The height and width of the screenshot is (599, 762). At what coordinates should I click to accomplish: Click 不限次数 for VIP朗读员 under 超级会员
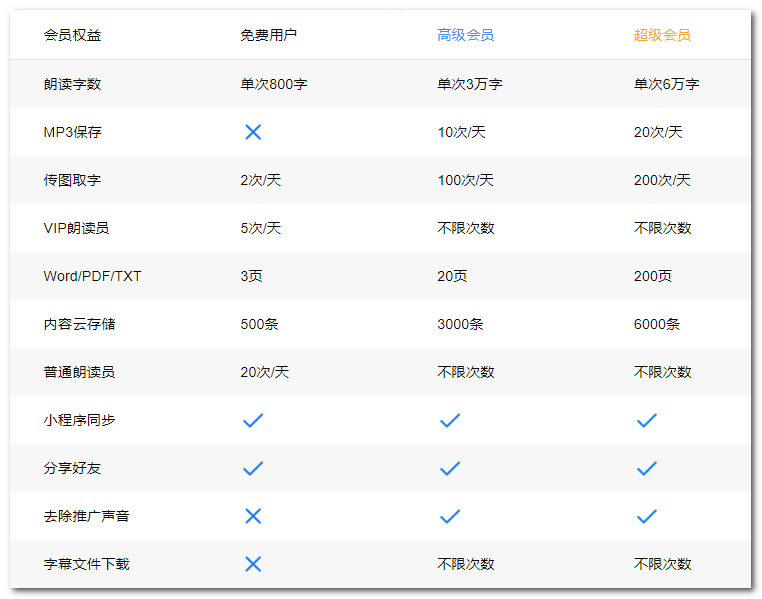662,228
